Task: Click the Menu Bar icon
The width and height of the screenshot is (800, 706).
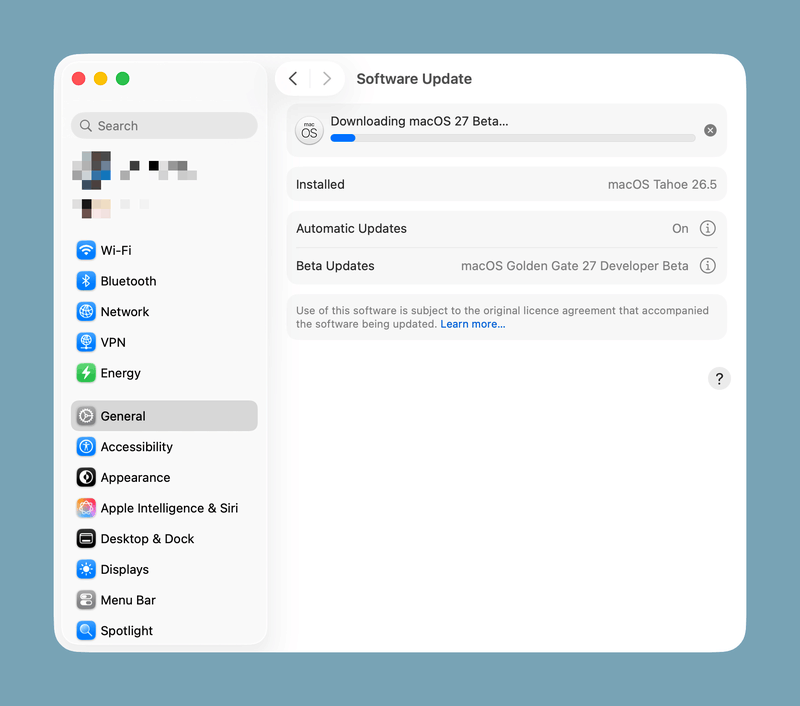Action: 86,600
